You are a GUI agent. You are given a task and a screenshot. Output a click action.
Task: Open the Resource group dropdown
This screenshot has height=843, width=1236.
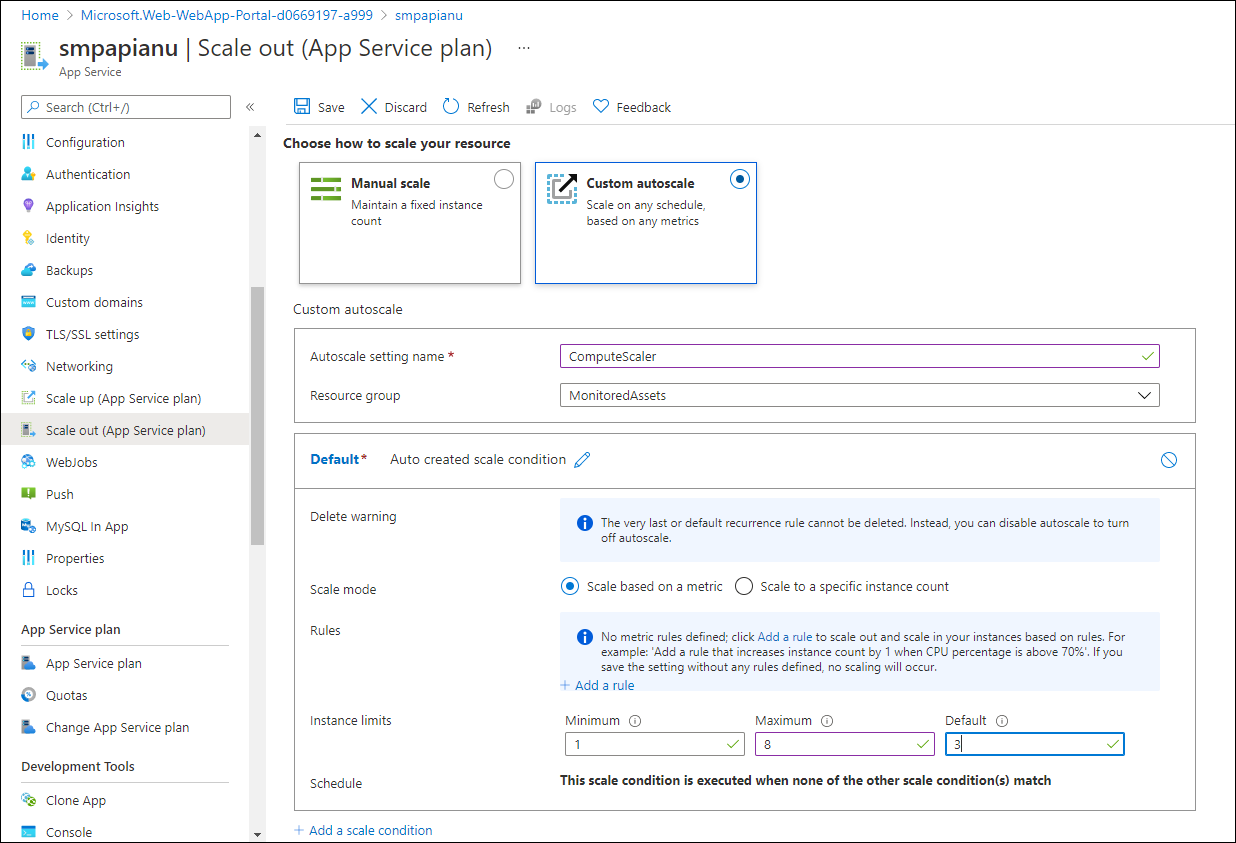(1144, 394)
